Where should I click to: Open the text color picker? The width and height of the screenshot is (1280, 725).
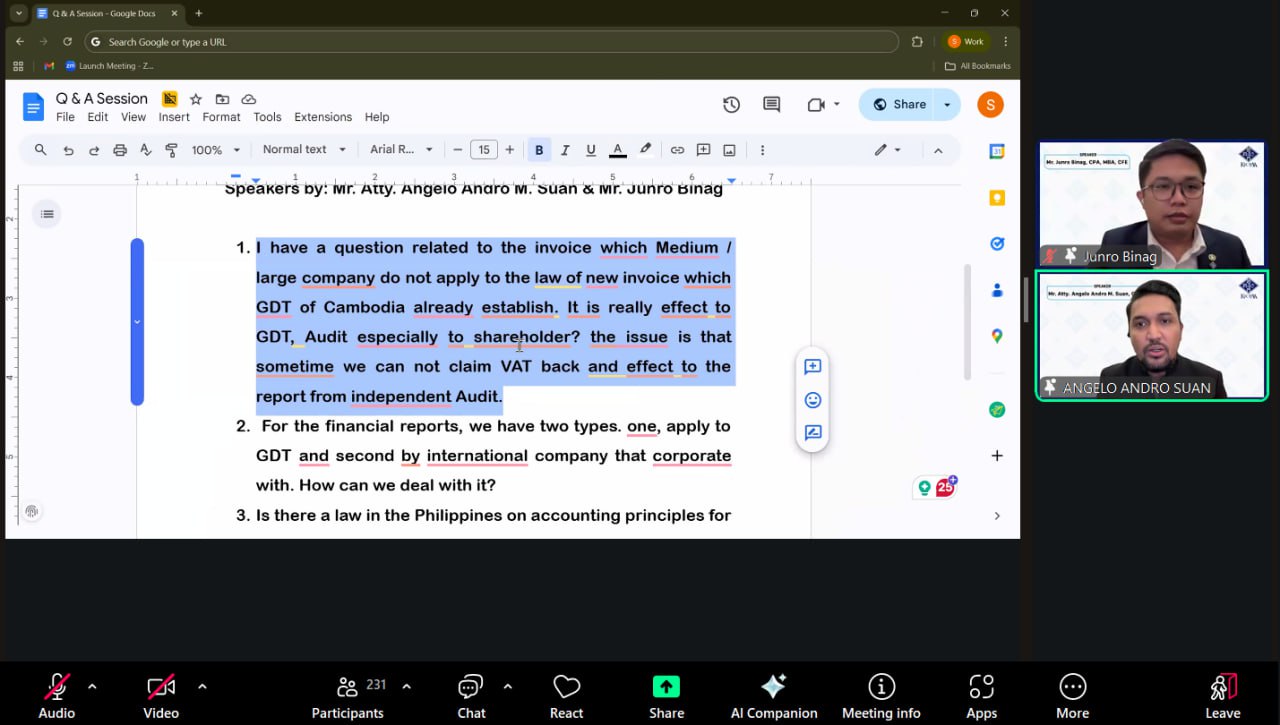(618, 150)
